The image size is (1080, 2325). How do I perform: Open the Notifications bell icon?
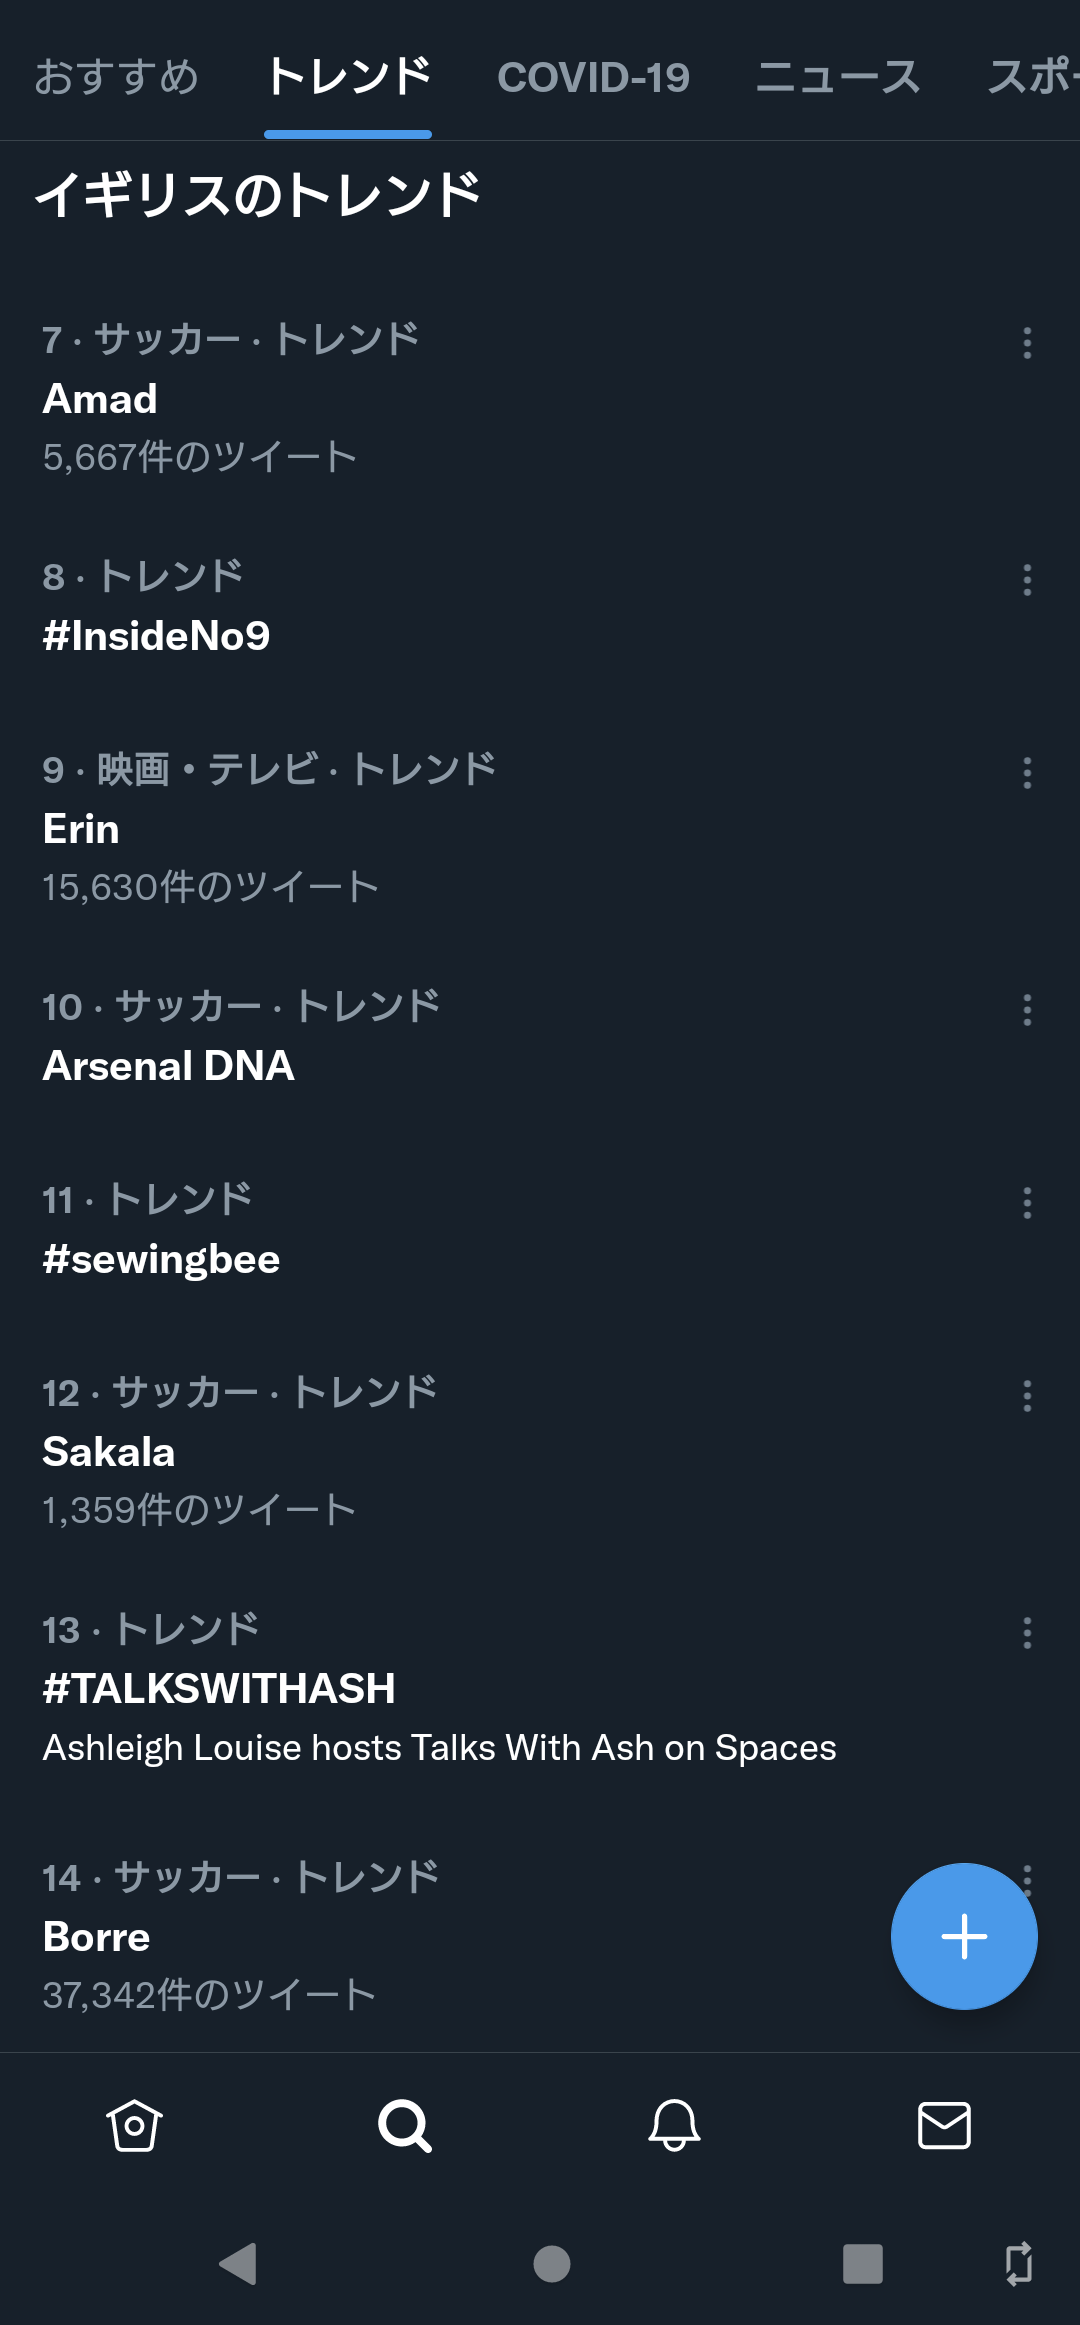(x=674, y=2125)
